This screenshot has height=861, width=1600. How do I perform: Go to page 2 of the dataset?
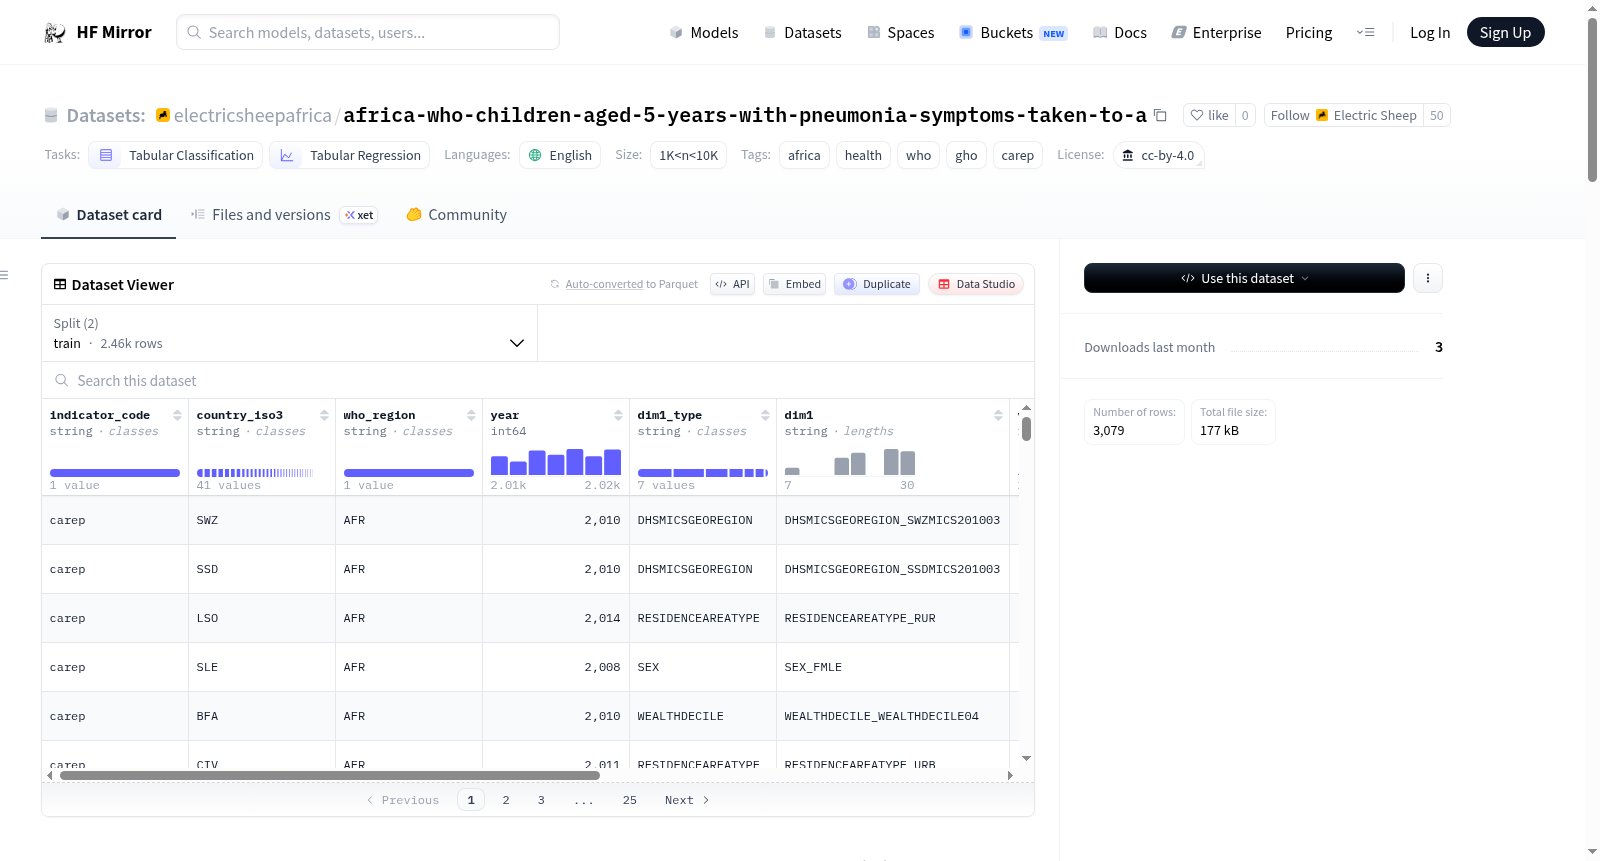pyautogui.click(x=506, y=800)
